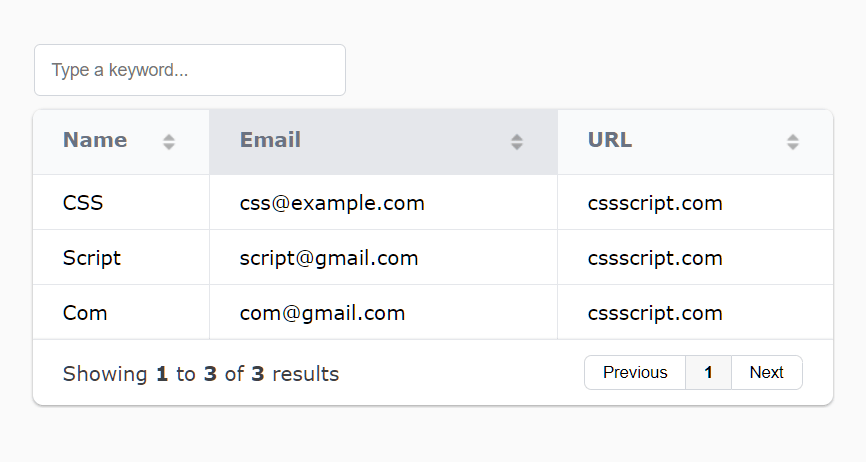Click the Name column header
The image size is (866, 462).
pos(122,142)
